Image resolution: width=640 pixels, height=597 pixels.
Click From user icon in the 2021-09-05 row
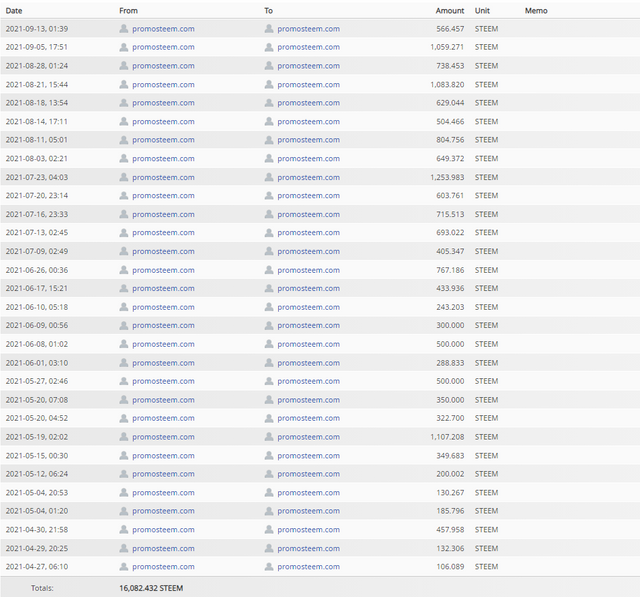(x=124, y=47)
